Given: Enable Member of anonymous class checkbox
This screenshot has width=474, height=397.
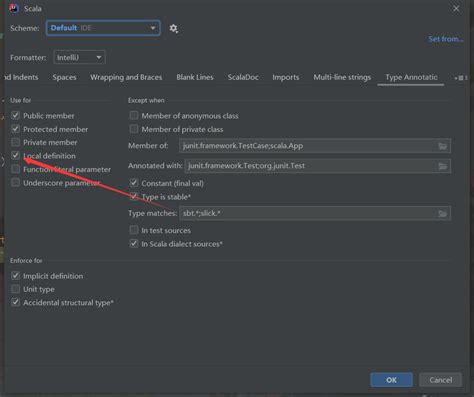Looking at the screenshot, I should [x=134, y=115].
